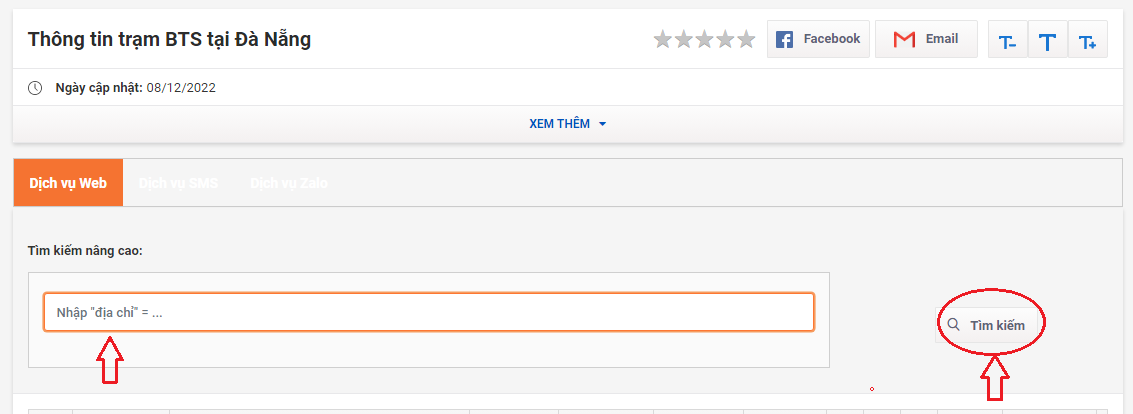Viewport: 1133px width, 414px height.
Task: Expand the XEM THÊM section
Action: pyautogui.click(x=567, y=124)
